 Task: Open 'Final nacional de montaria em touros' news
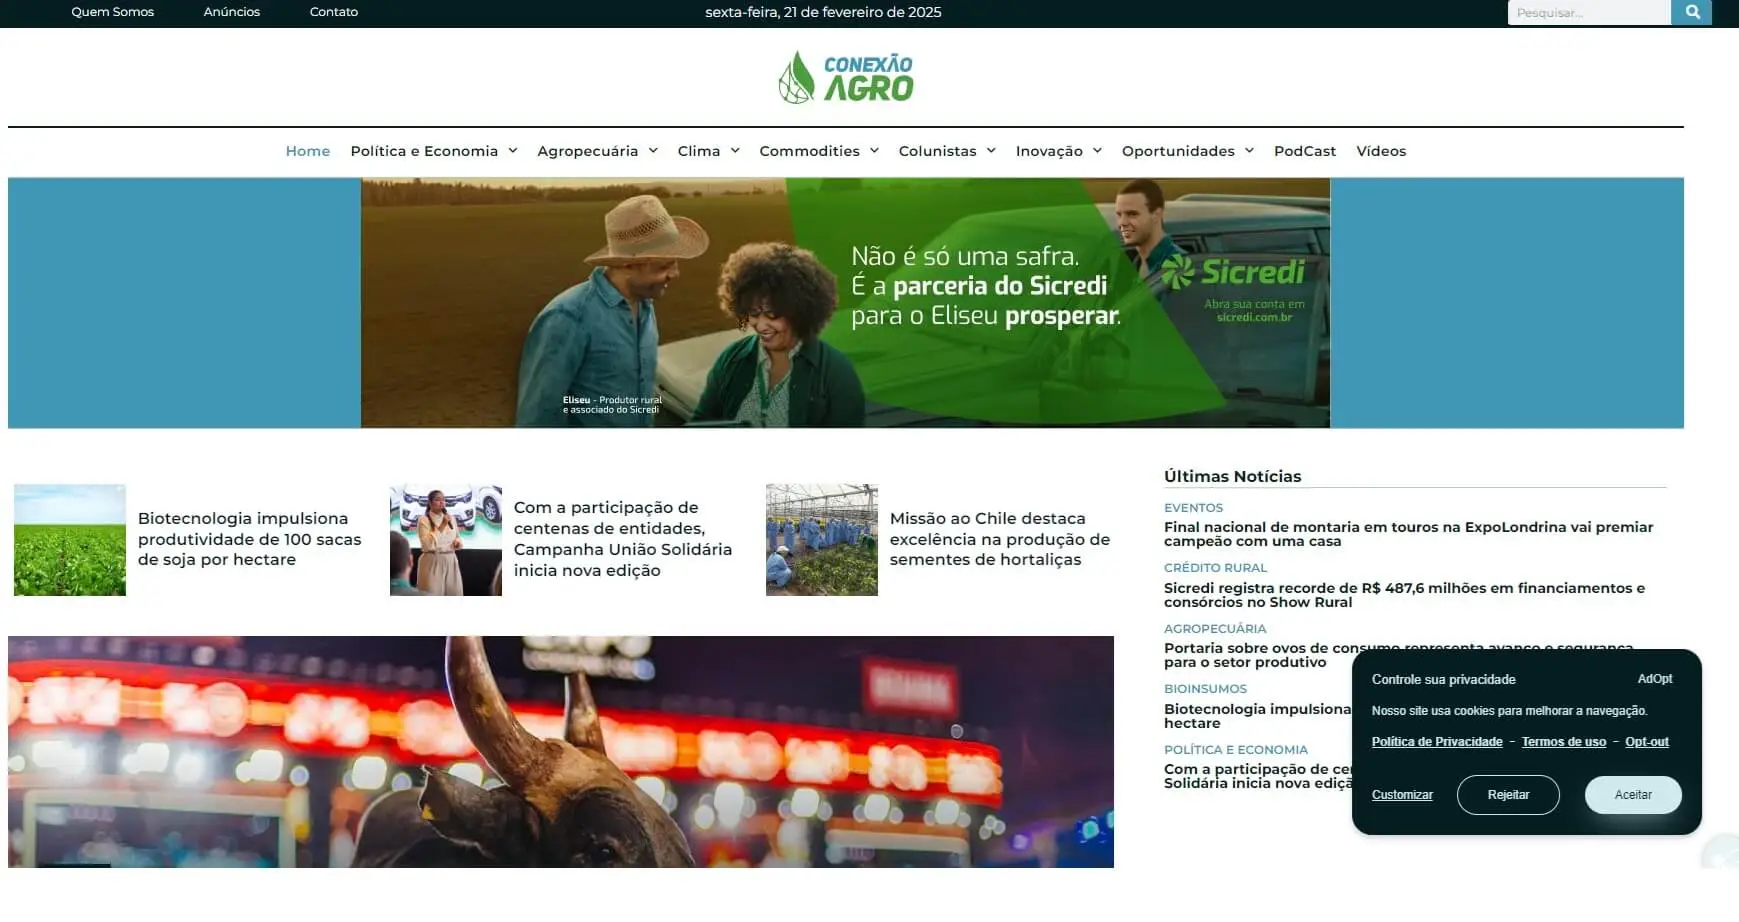pos(1408,534)
